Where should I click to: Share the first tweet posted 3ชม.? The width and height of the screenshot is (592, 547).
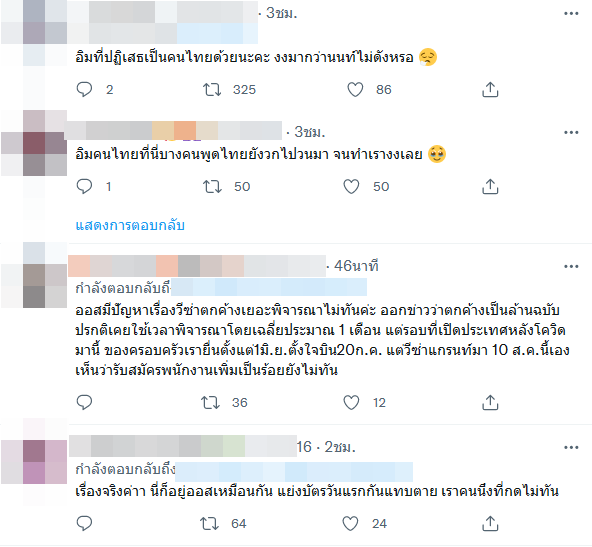pyautogui.click(x=490, y=89)
